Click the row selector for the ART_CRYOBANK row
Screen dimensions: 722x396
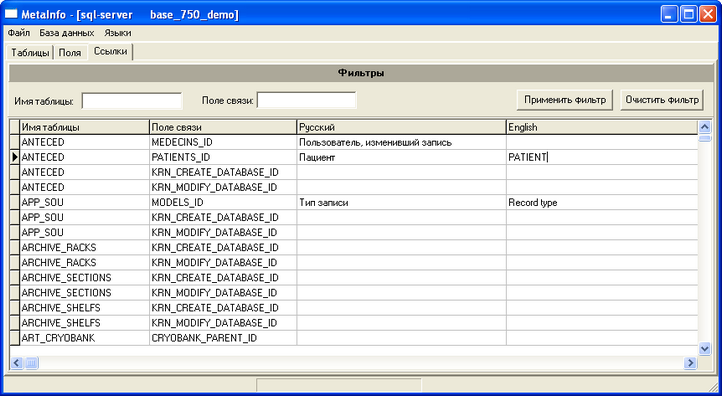coord(15,338)
